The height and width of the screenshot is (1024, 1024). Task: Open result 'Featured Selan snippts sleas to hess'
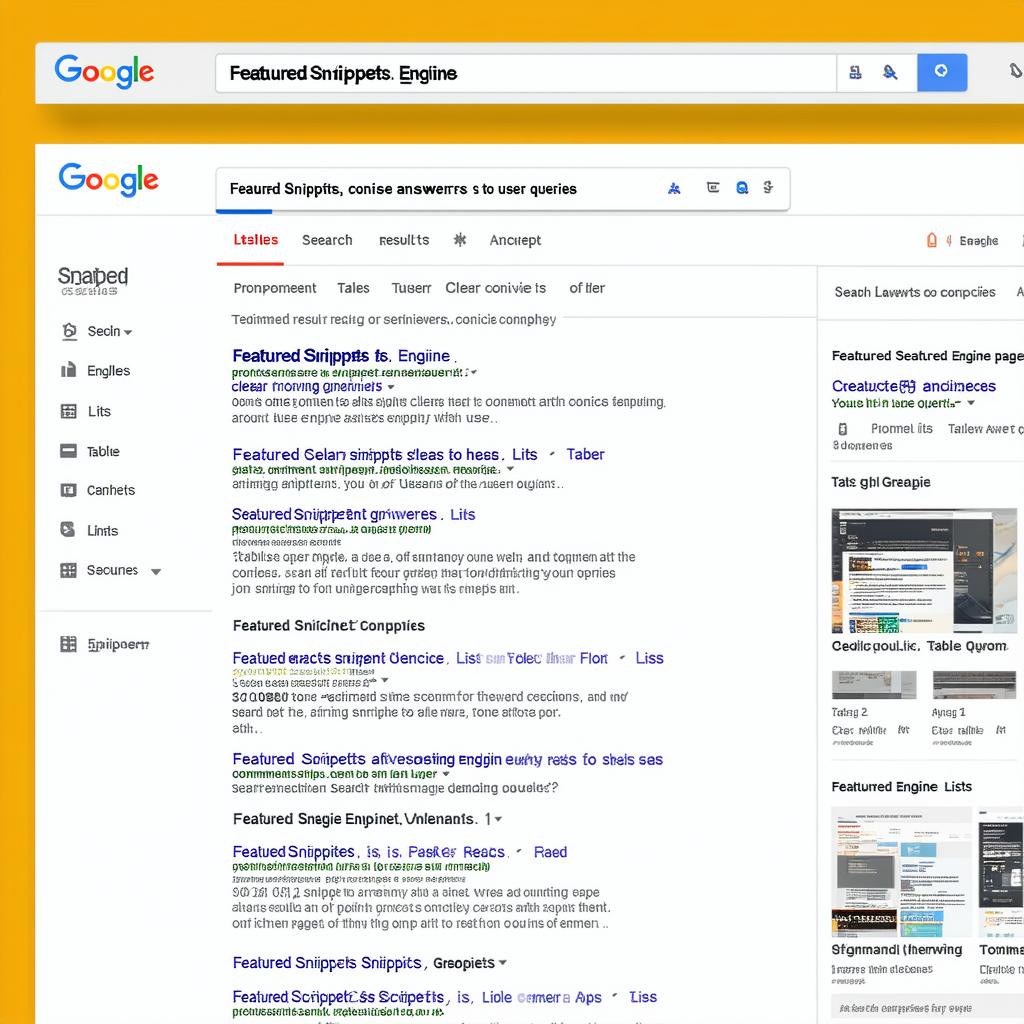tap(366, 455)
